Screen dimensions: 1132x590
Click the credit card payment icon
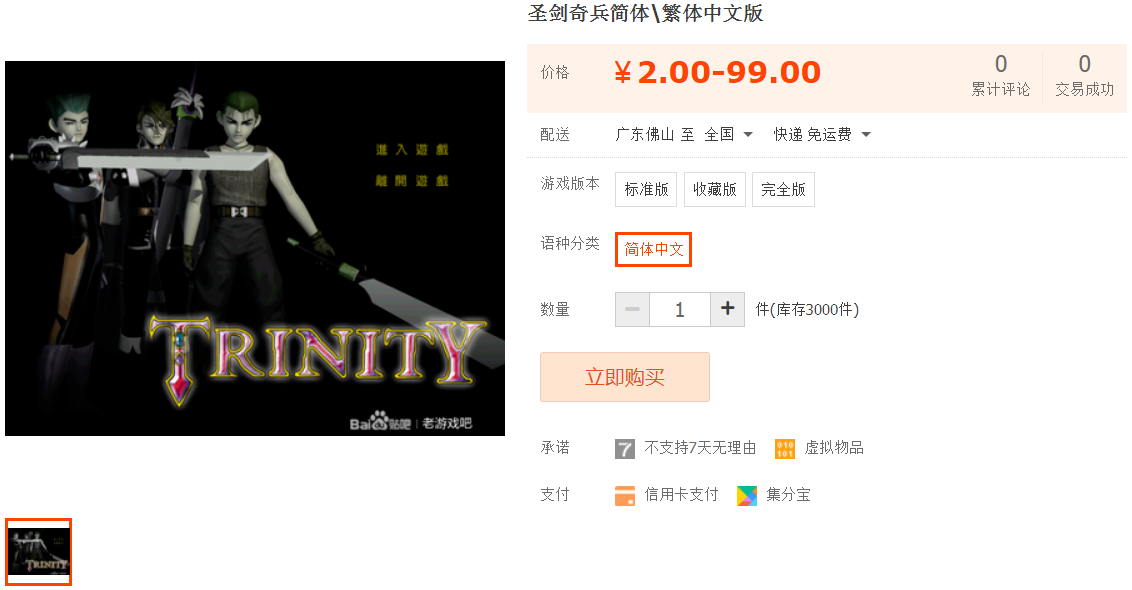coord(624,495)
